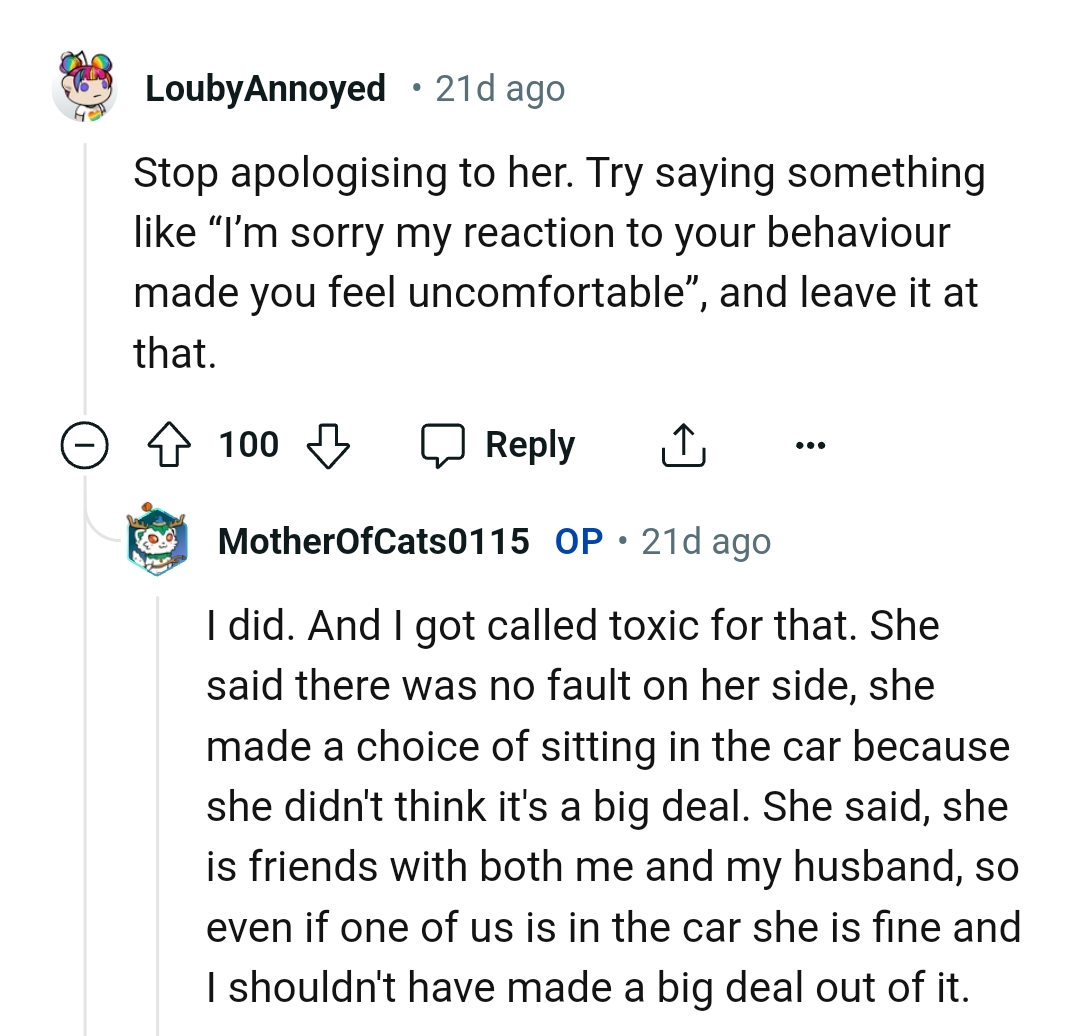
Task: Open MotherOfCats0115's profile via username
Action: (373, 541)
